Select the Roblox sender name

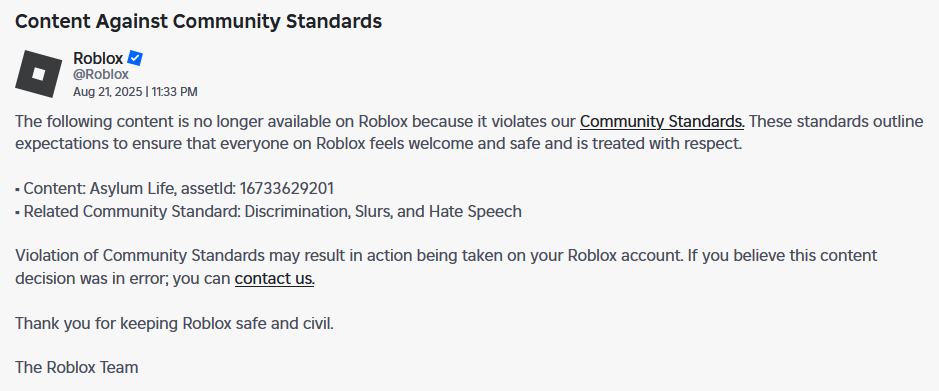(98, 59)
